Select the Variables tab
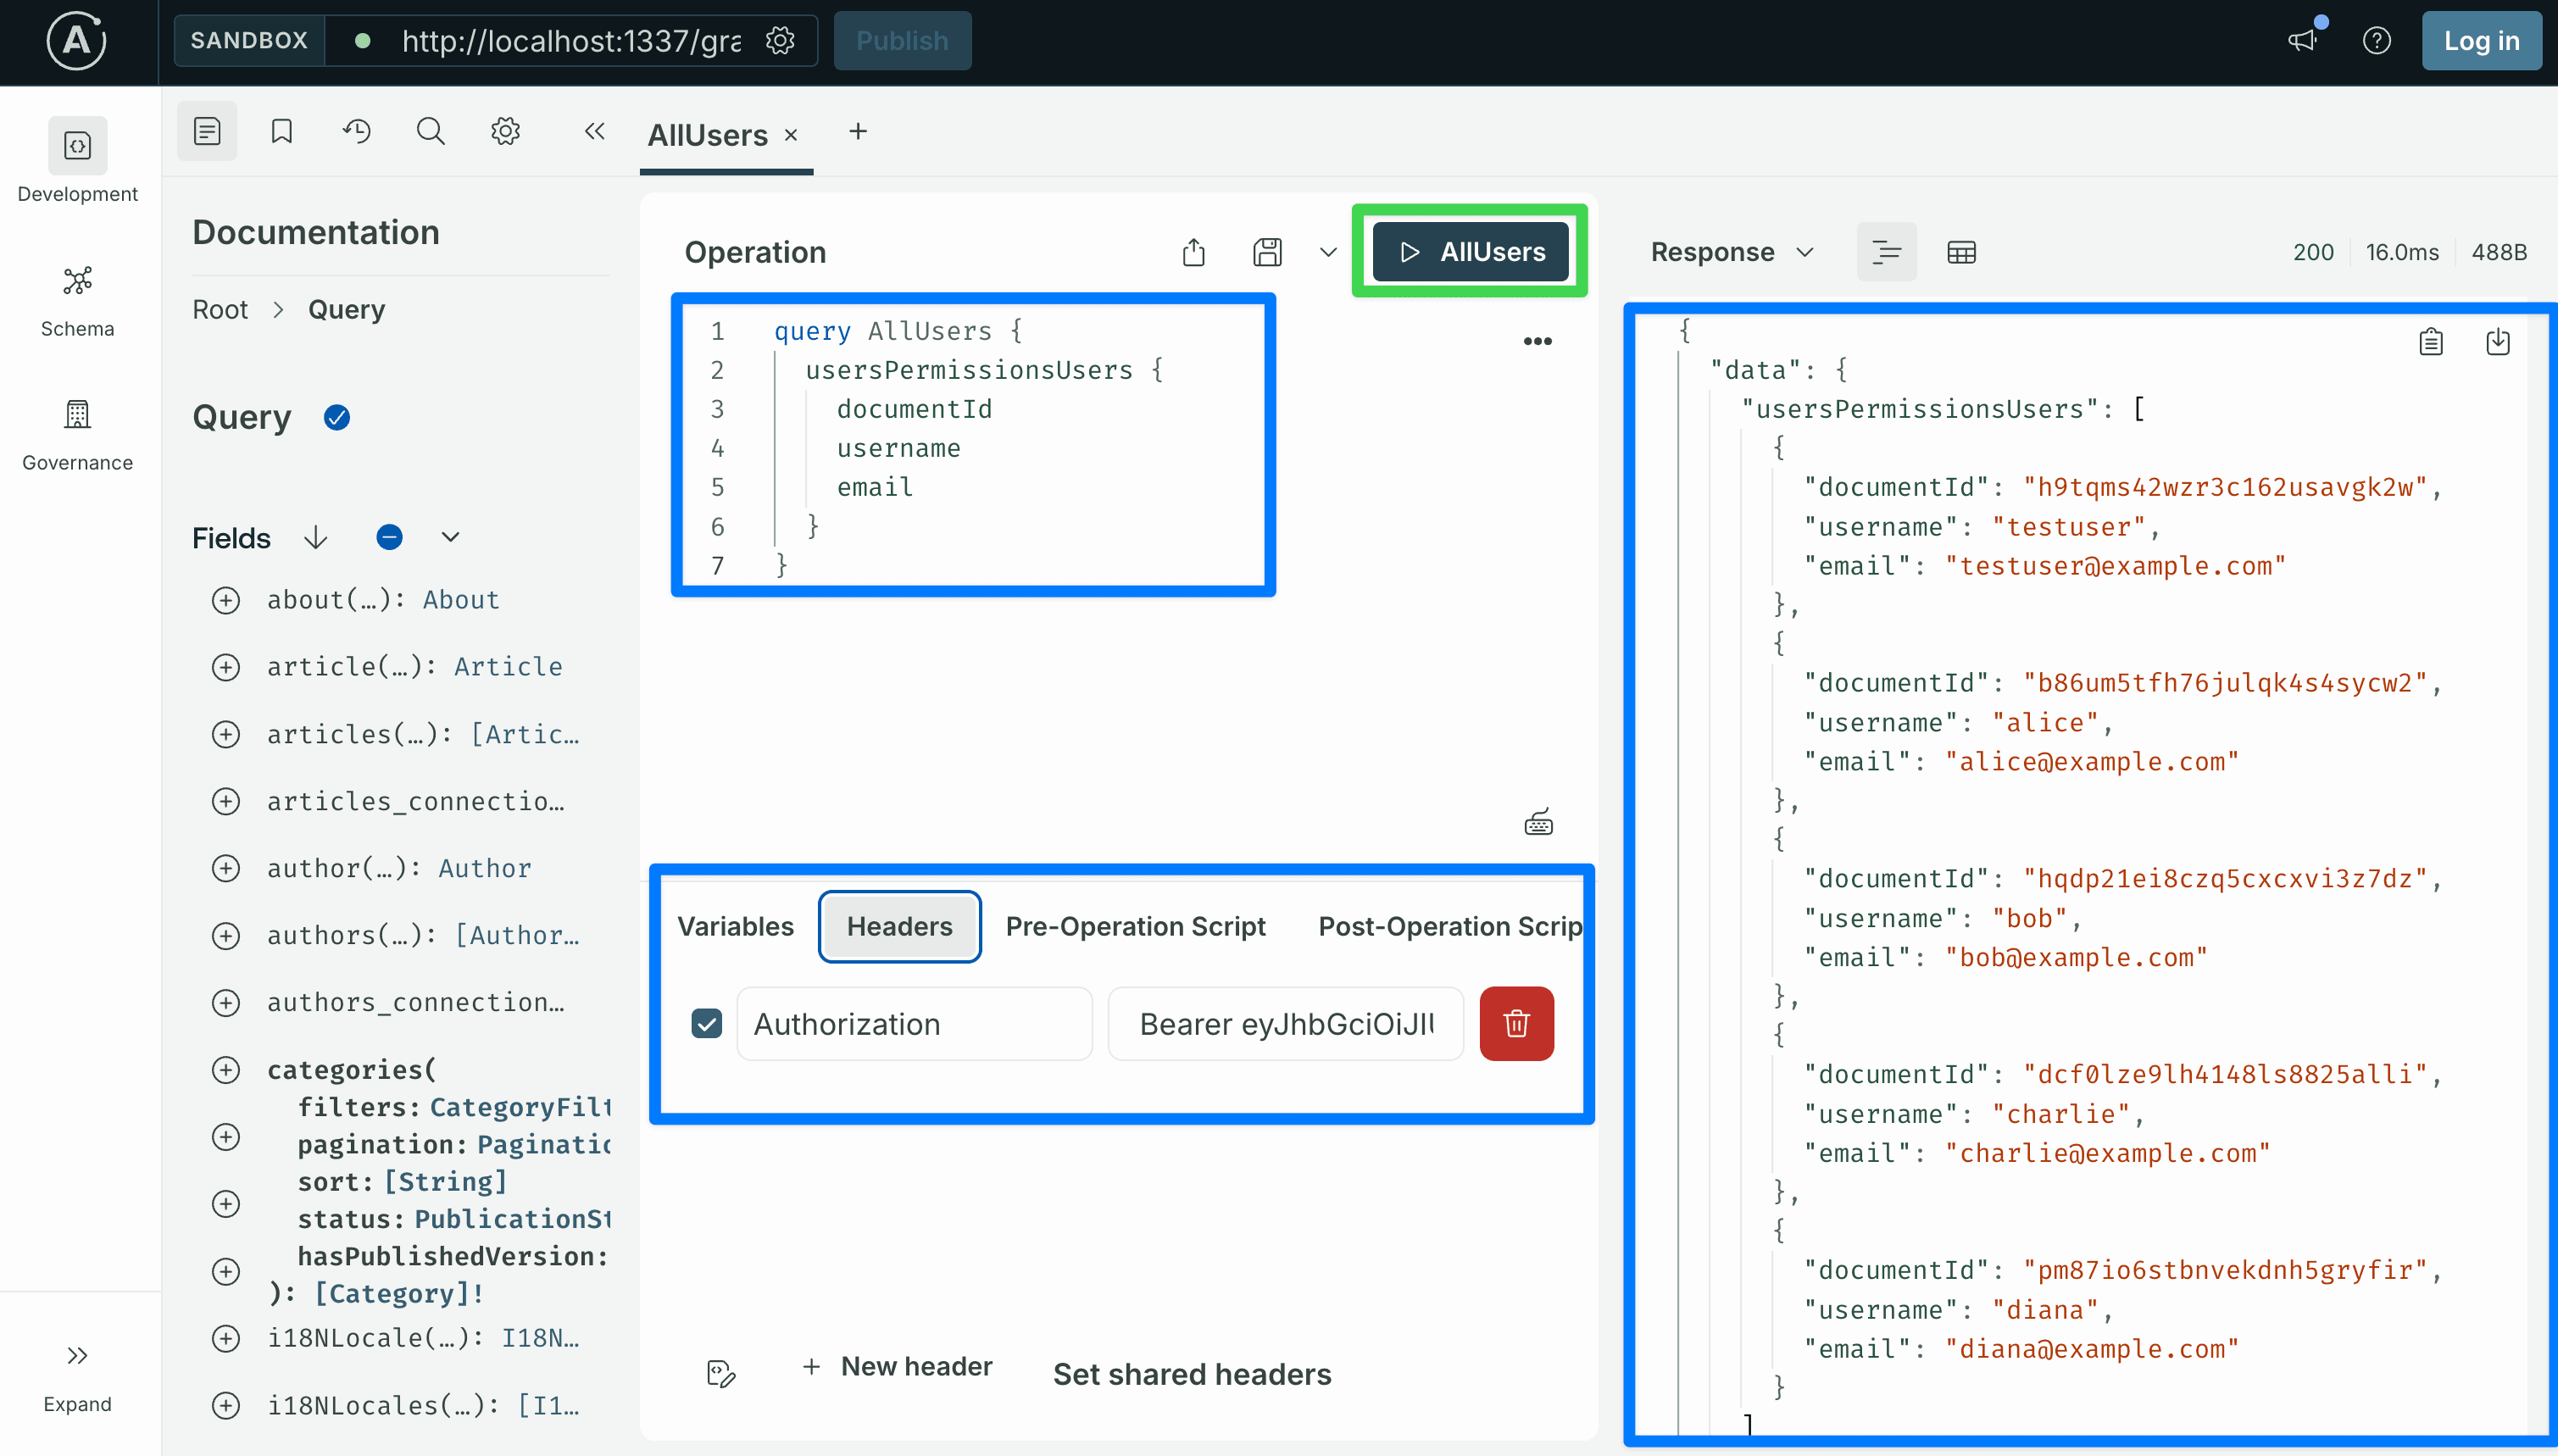Image resolution: width=2558 pixels, height=1456 pixels. 736,926
